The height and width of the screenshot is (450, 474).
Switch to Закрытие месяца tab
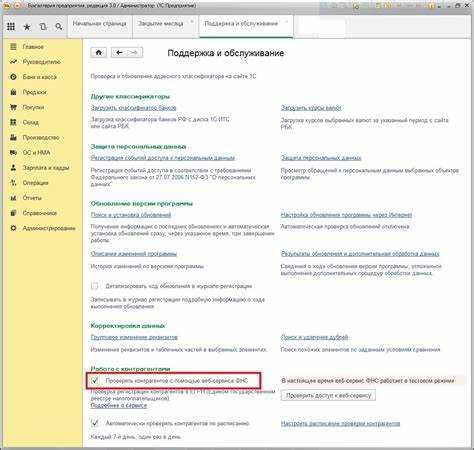pos(161,24)
